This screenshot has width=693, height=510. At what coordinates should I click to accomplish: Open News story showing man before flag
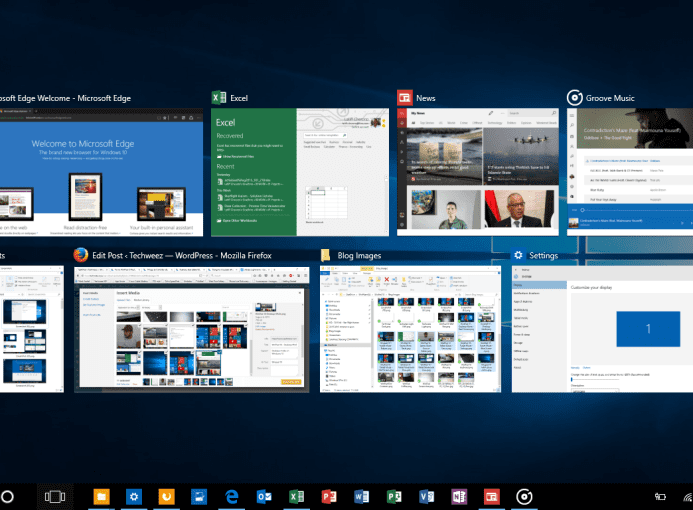pyautogui.click(x=520, y=209)
